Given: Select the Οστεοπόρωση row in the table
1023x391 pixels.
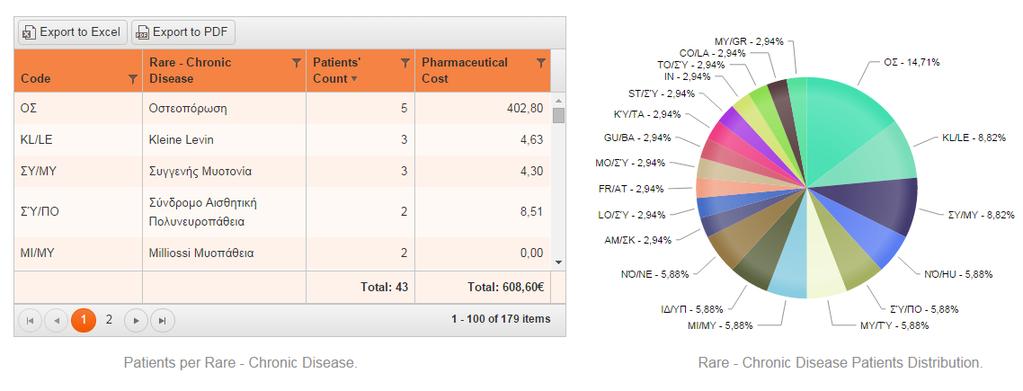Looking at the screenshot, I should [282, 108].
